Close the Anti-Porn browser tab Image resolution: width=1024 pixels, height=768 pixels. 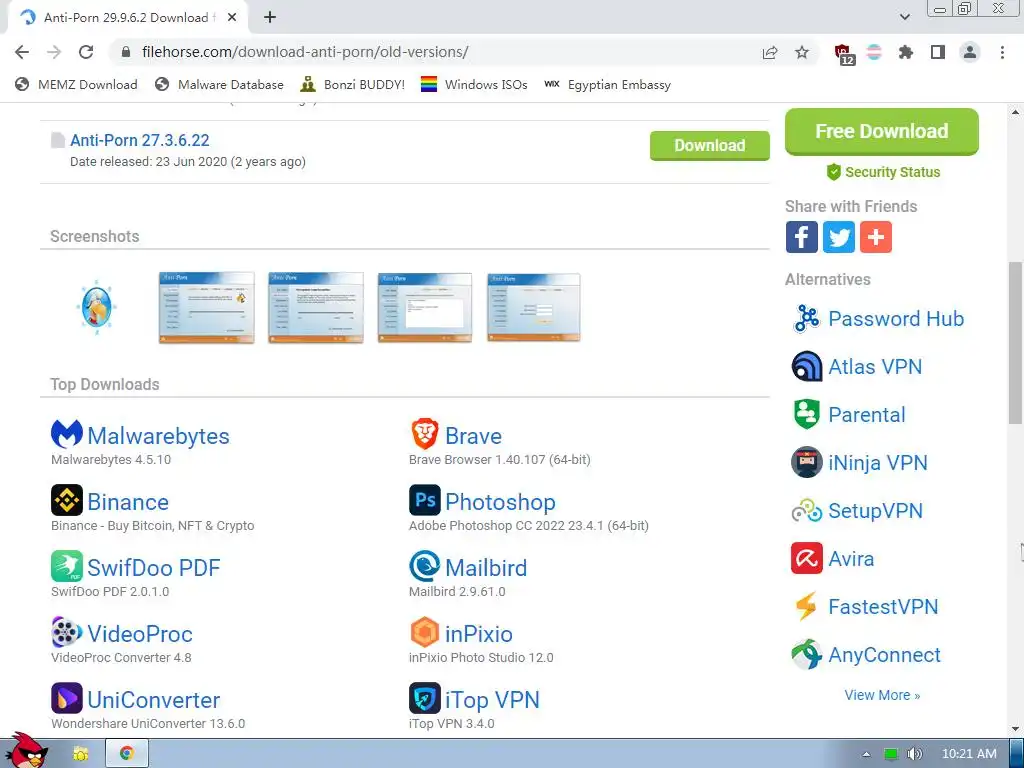tap(232, 18)
